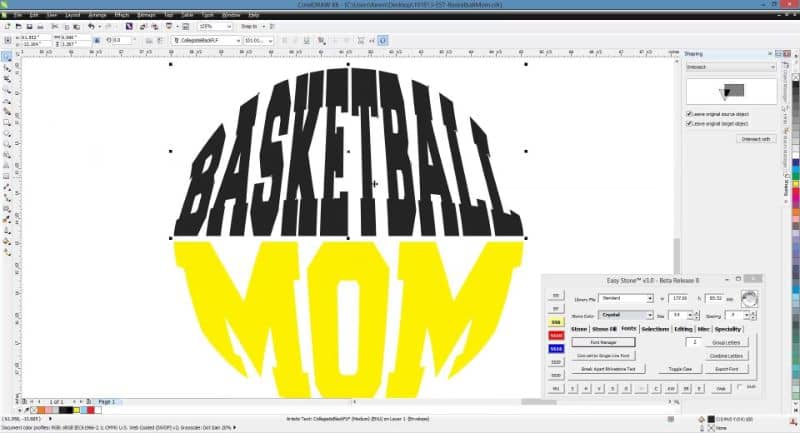The width and height of the screenshot is (800, 433).
Task: Click Break Apart Rhinestone Text button
Action: point(608,369)
